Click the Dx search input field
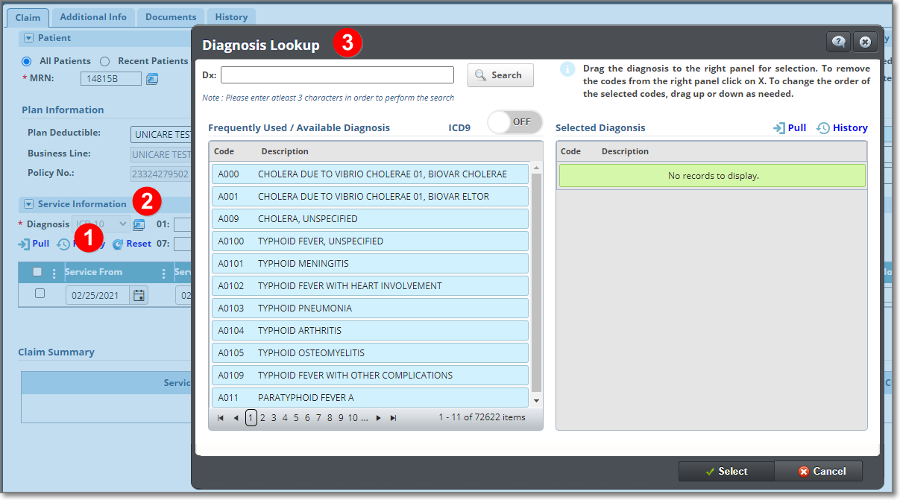 click(x=337, y=75)
